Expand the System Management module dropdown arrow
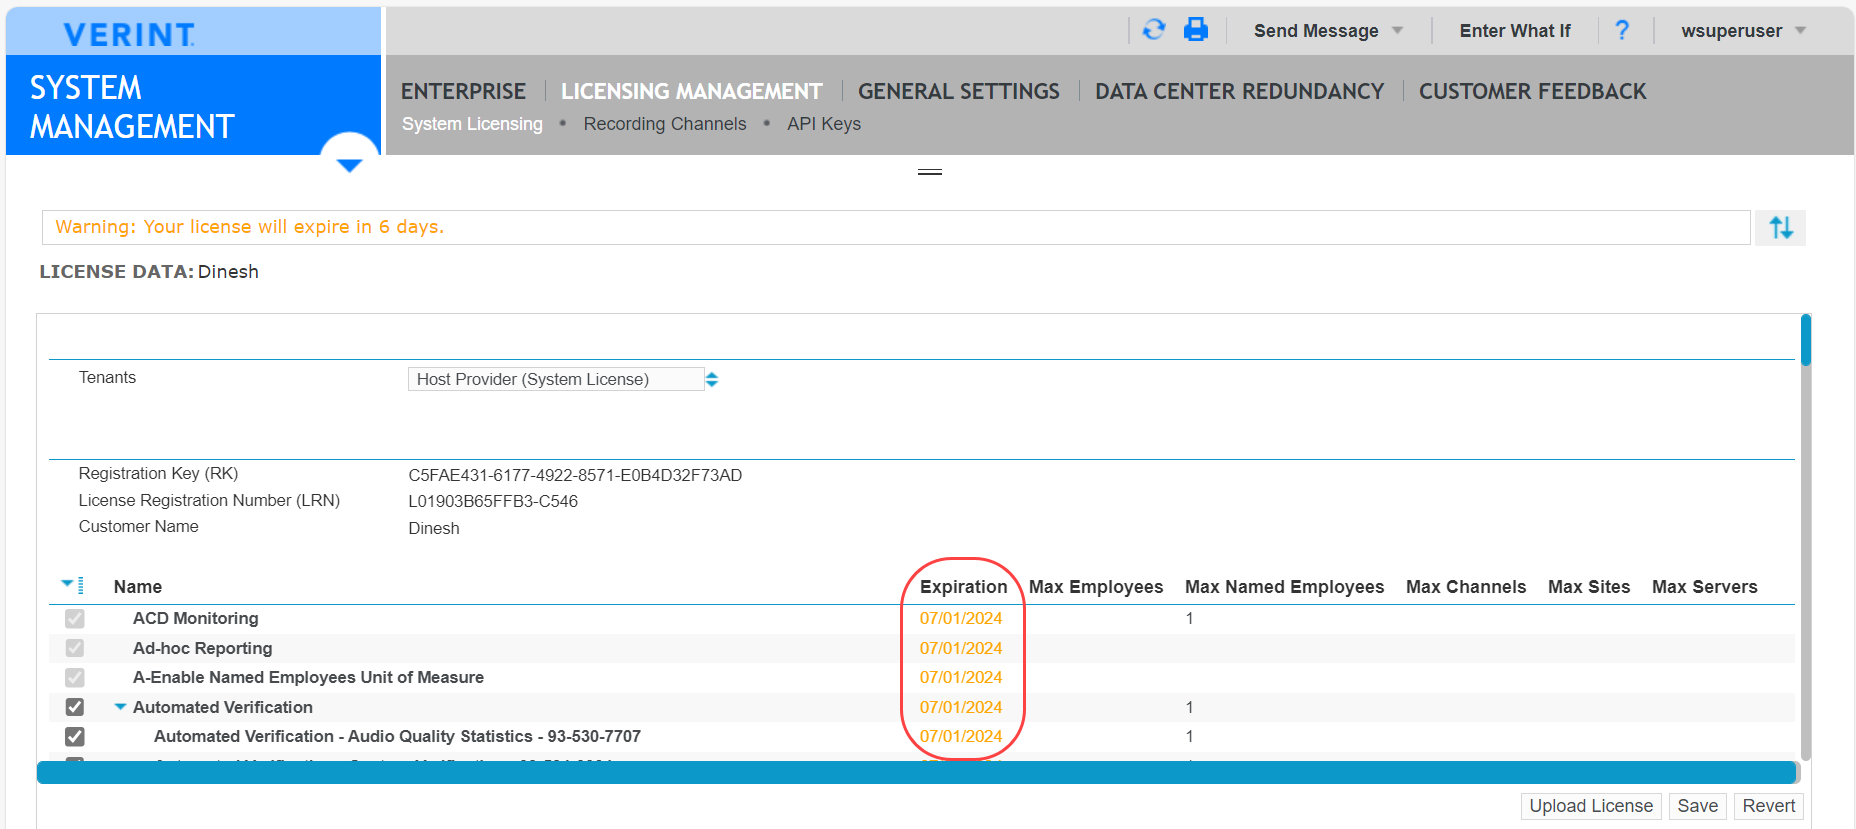Screen dimensions: 1856x829 pos(349,164)
